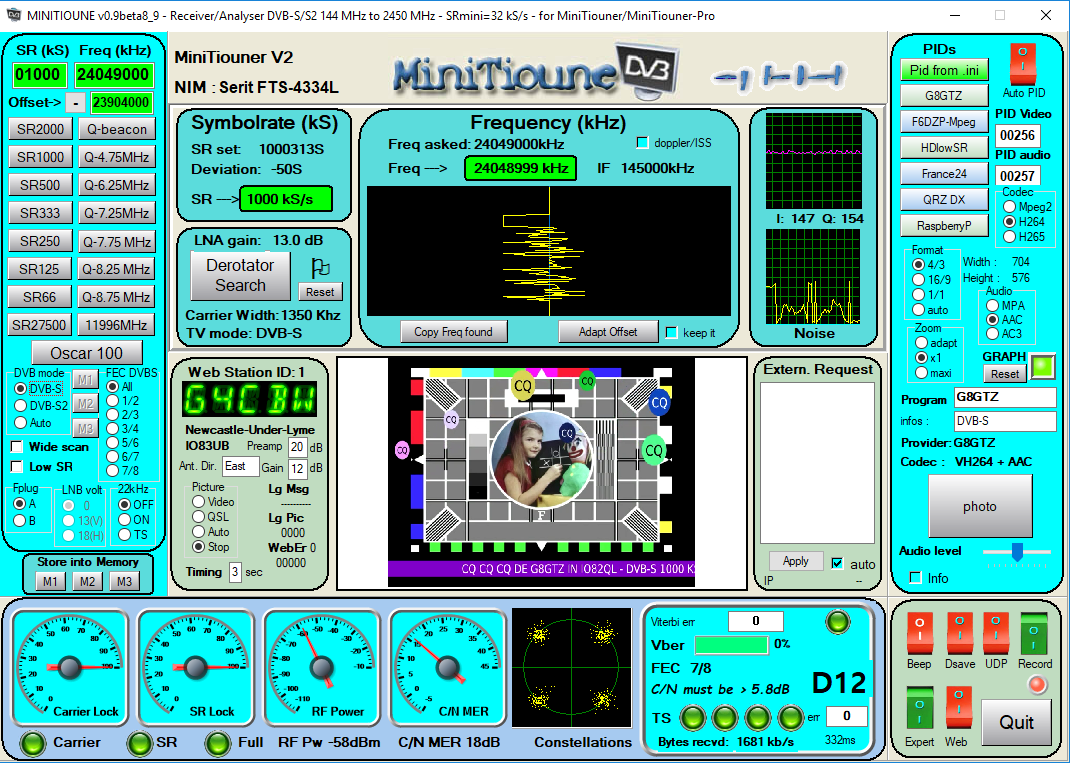The height and width of the screenshot is (763, 1070).
Task: Click the minus sign Offset button
Action: [x=75, y=103]
